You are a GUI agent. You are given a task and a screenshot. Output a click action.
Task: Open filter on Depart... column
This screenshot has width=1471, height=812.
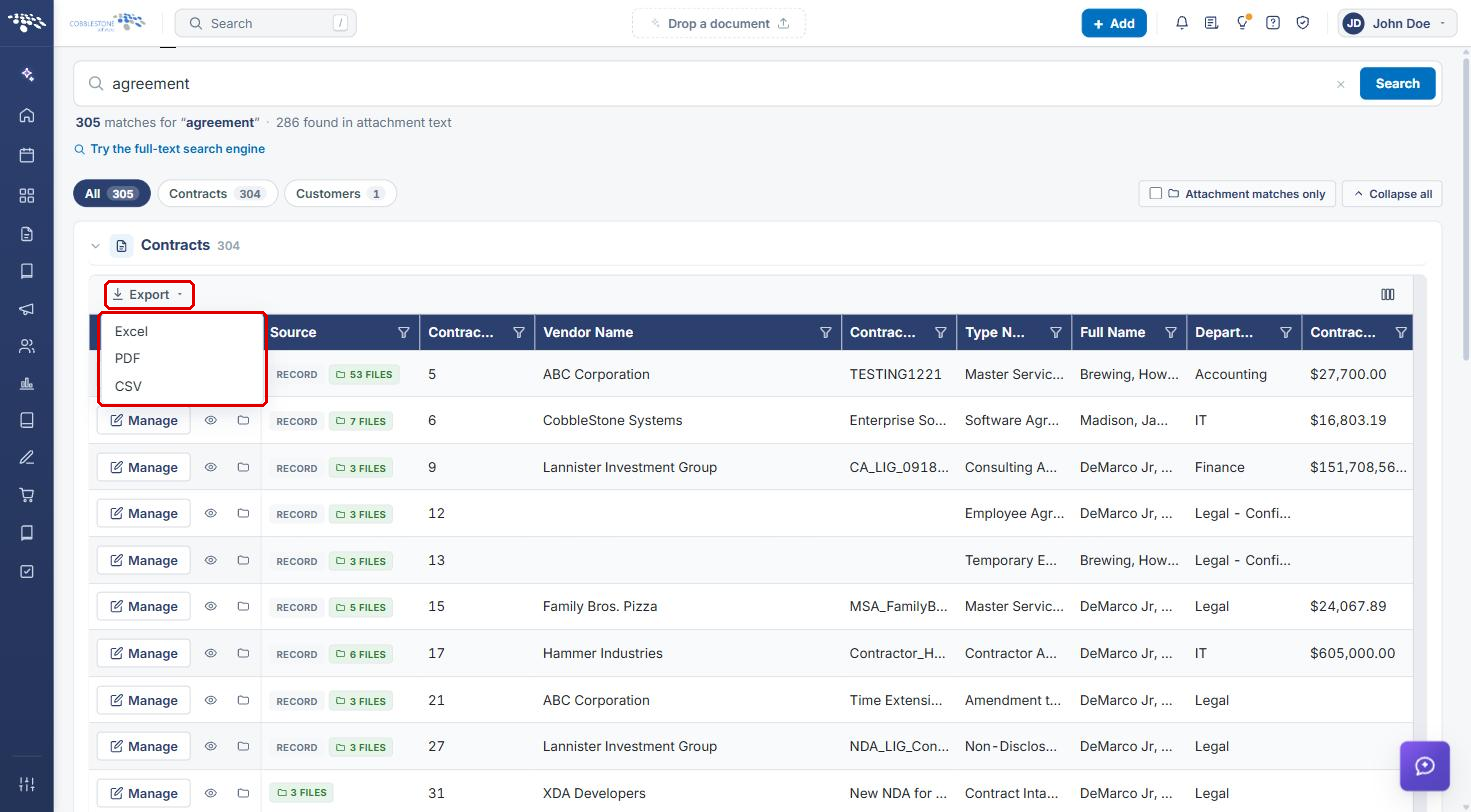(1286, 333)
